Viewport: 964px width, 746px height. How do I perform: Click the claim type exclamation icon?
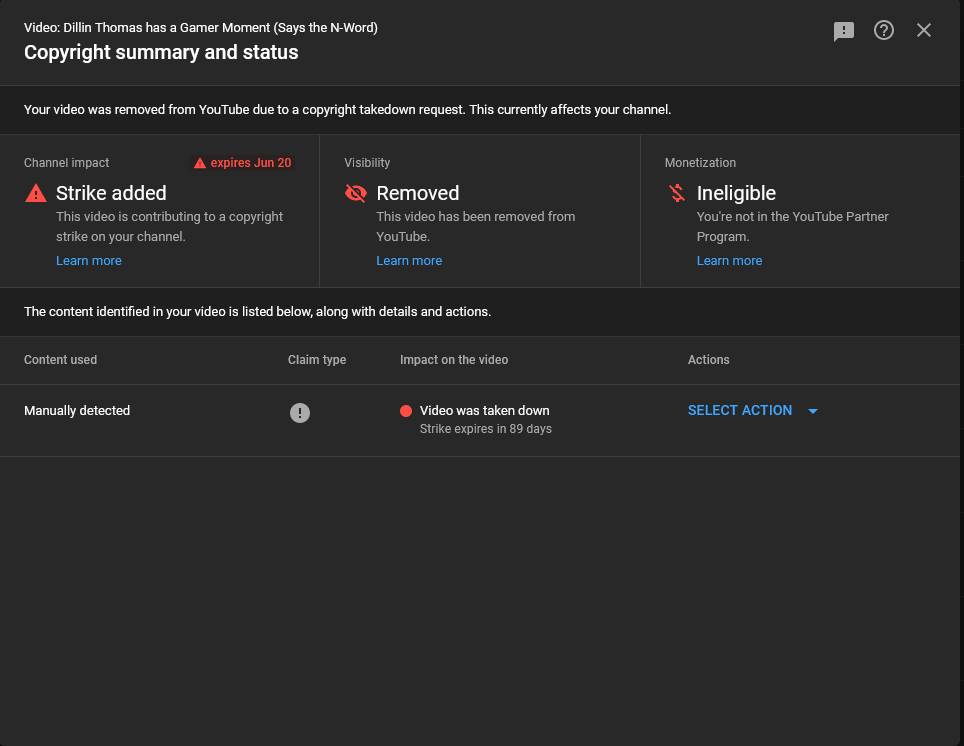(300, 413)
